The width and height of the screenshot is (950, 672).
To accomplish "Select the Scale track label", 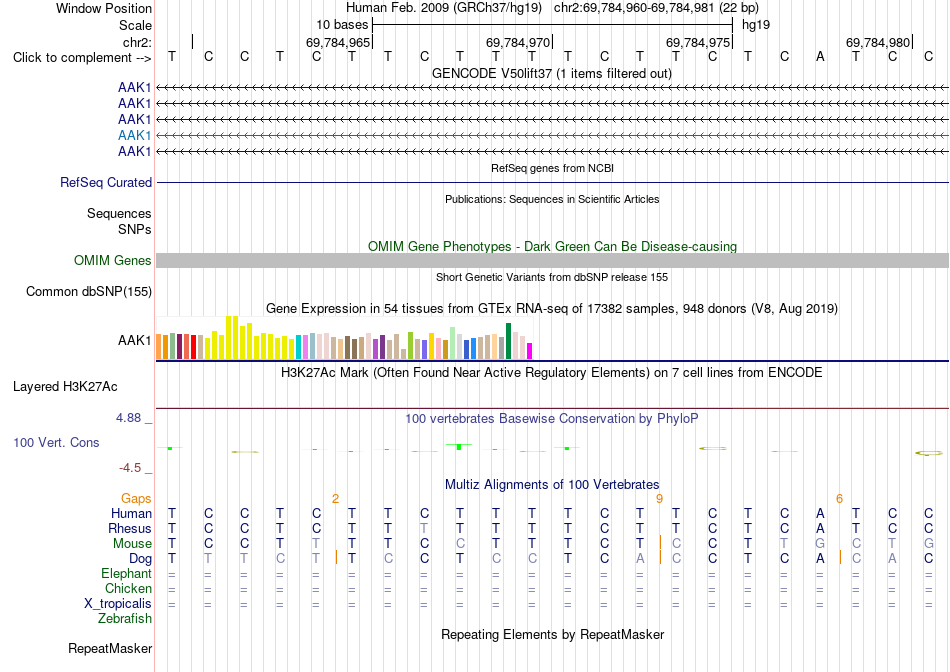I will point(135,25).
